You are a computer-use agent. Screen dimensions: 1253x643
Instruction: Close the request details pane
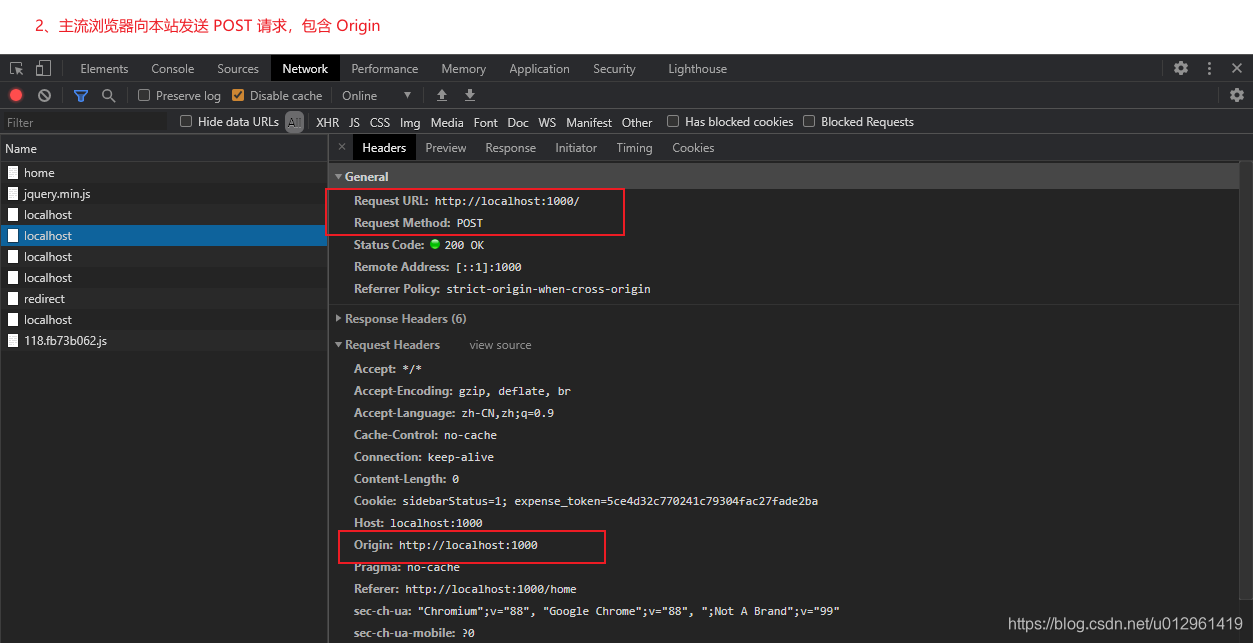[342, 147]
